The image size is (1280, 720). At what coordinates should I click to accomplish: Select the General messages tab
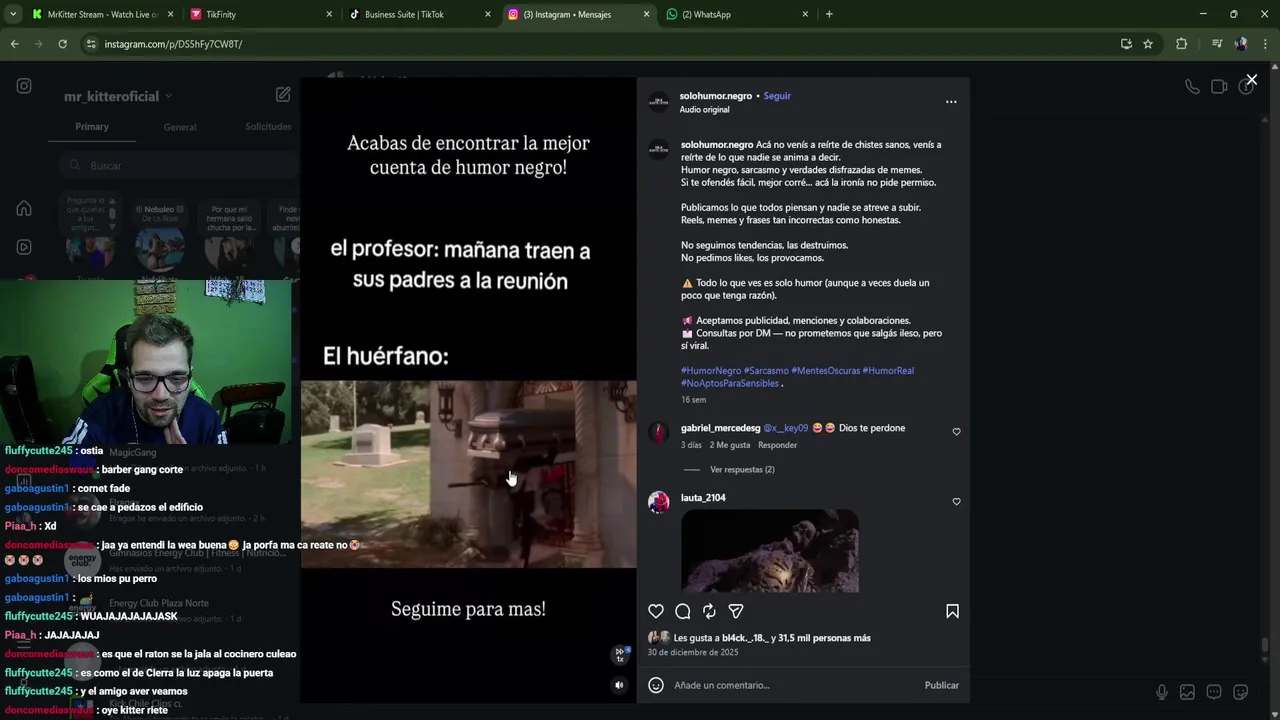point(180,127)
